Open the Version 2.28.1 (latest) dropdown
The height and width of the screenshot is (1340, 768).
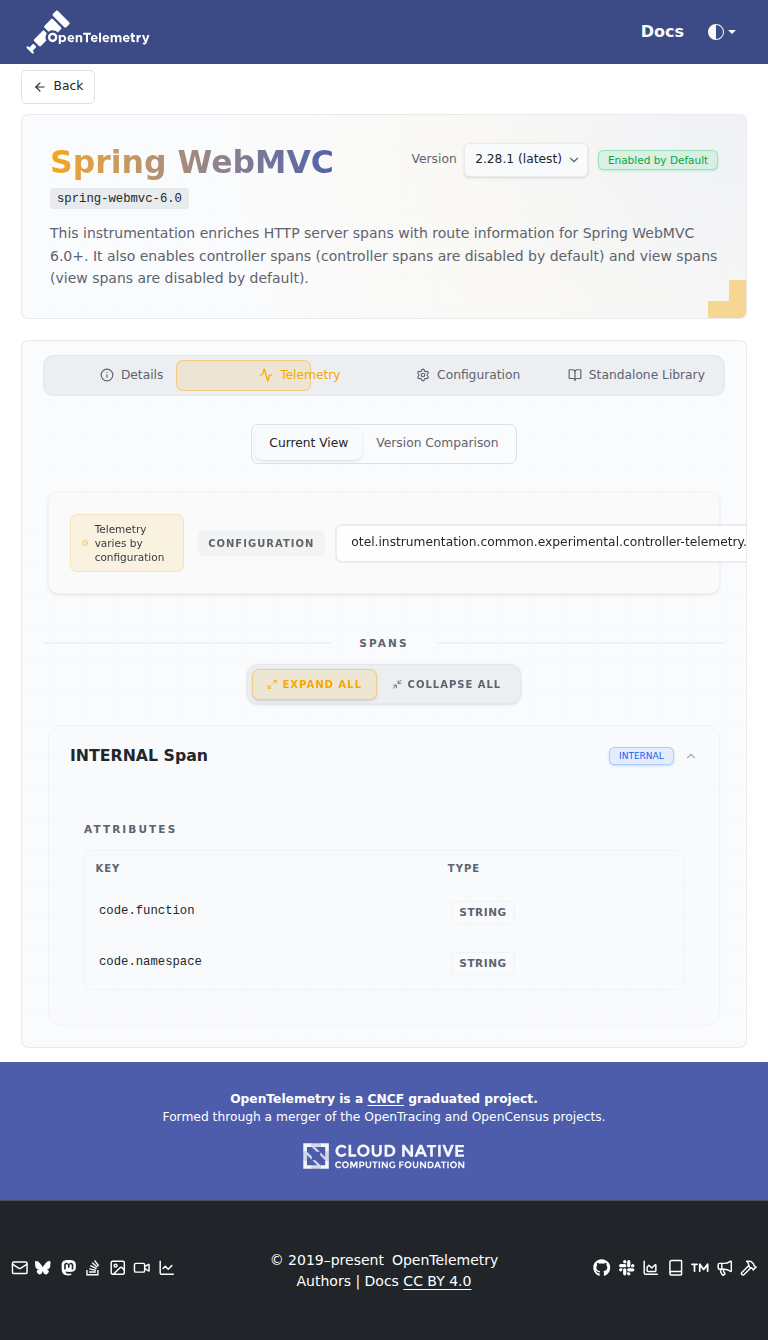point(526,159)
